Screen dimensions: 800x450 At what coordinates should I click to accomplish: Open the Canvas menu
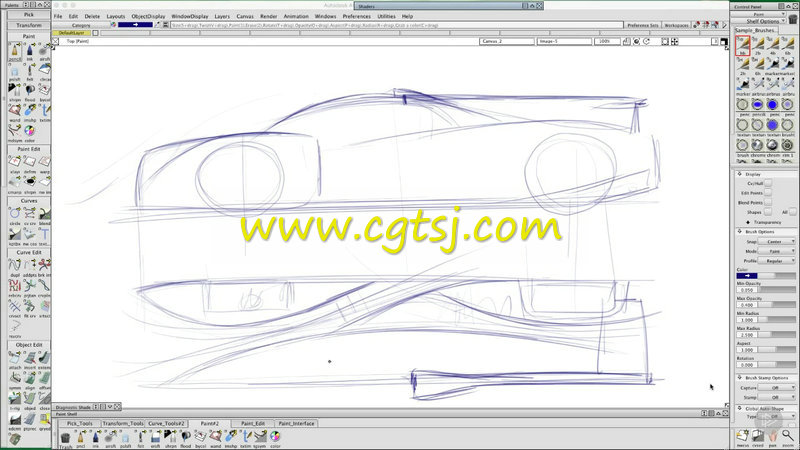pyautogui.click(x=245, y=16)
